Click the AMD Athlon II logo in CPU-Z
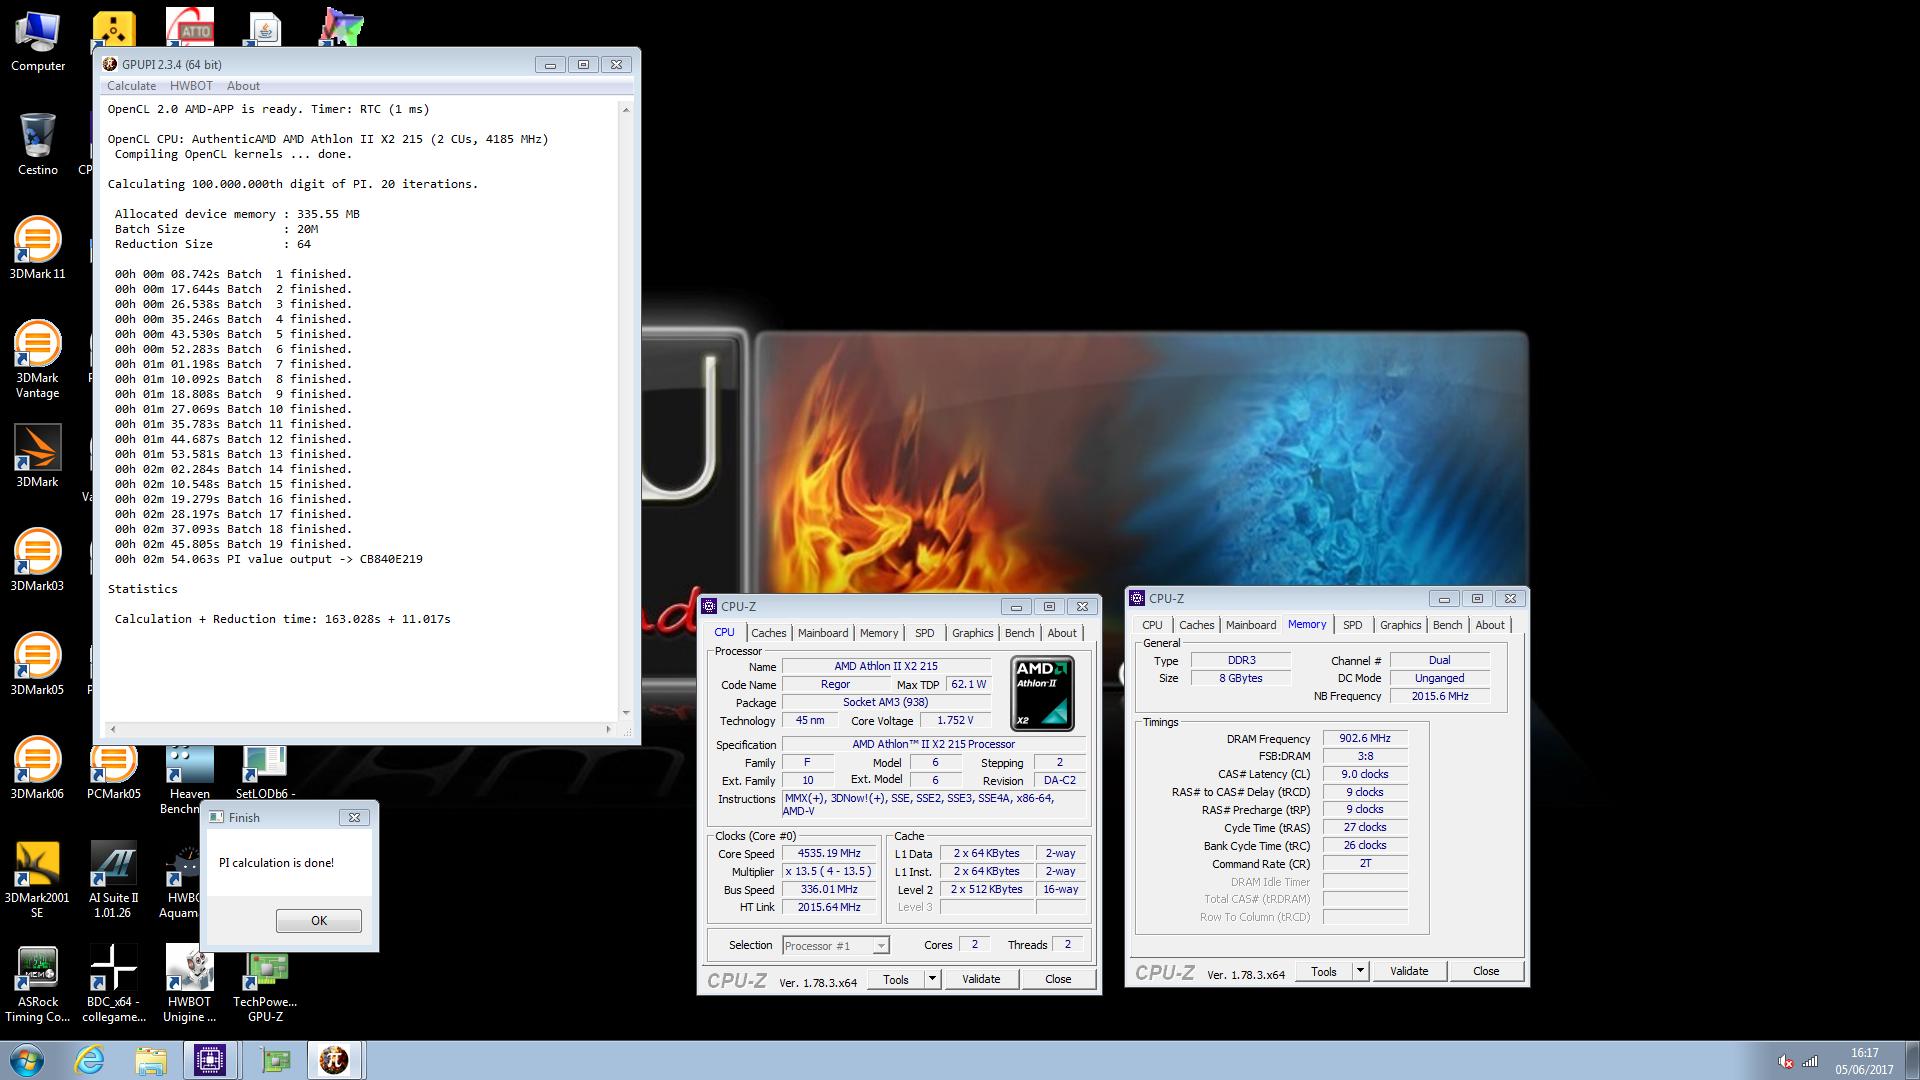Image resolution: width=1920 pixels, height=1080 pixels. 1042,692
